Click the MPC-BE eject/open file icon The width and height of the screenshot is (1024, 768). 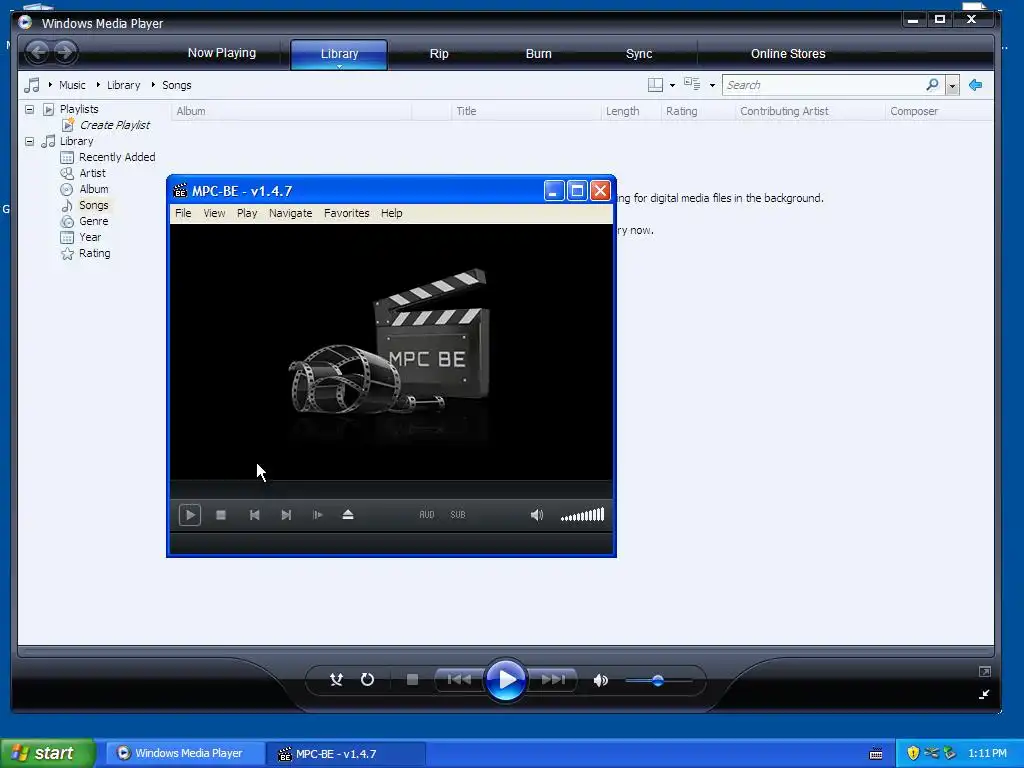tap(348, 515)
